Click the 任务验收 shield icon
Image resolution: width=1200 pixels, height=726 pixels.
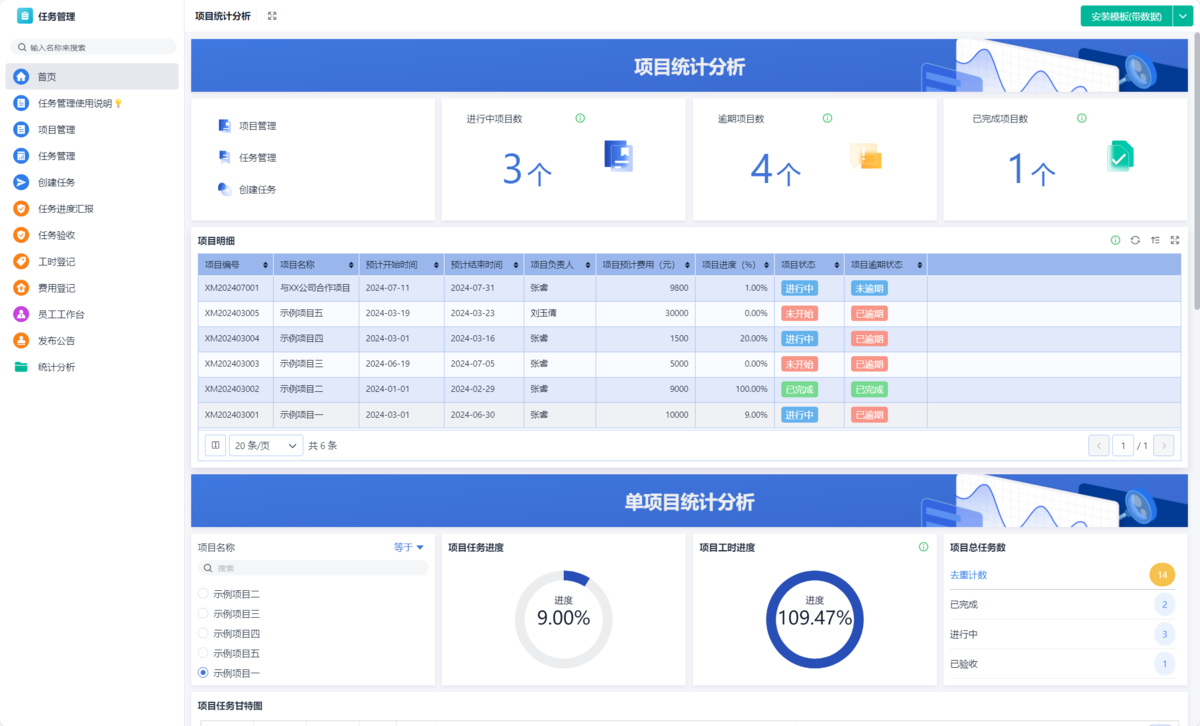[x=21, y=235]
